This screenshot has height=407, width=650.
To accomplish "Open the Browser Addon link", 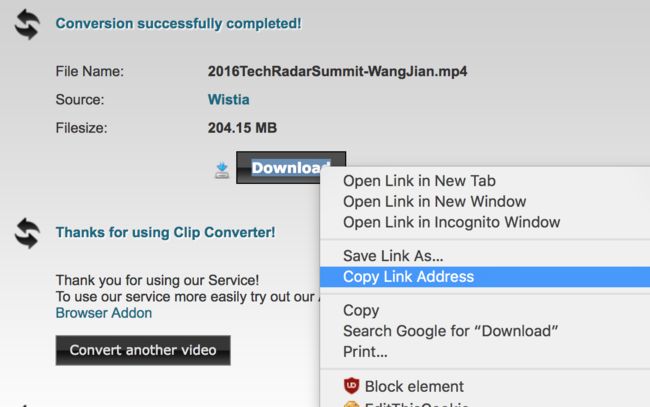I will (x=104, y=313).
